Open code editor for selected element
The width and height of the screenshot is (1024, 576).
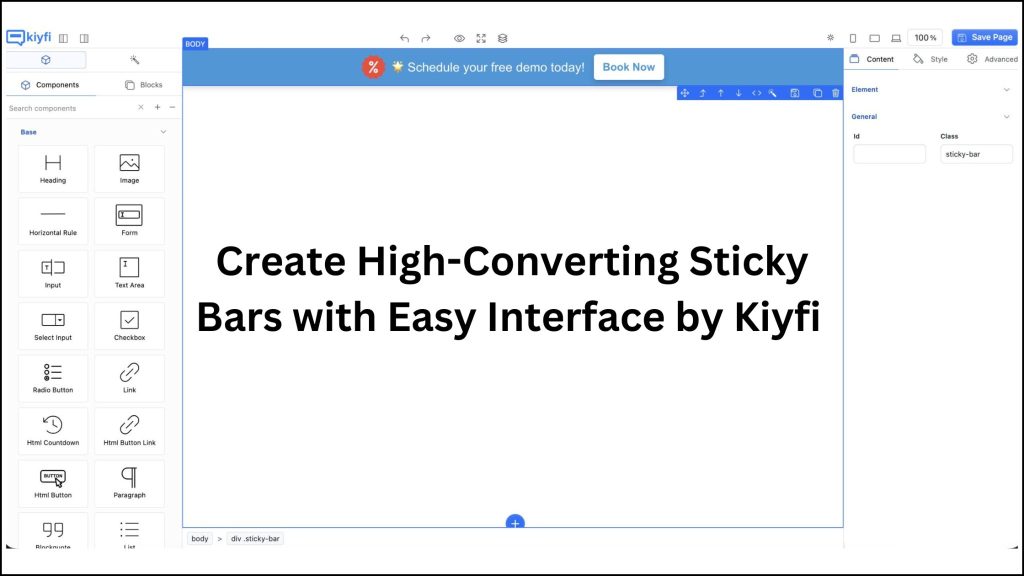tap(756, 93)
